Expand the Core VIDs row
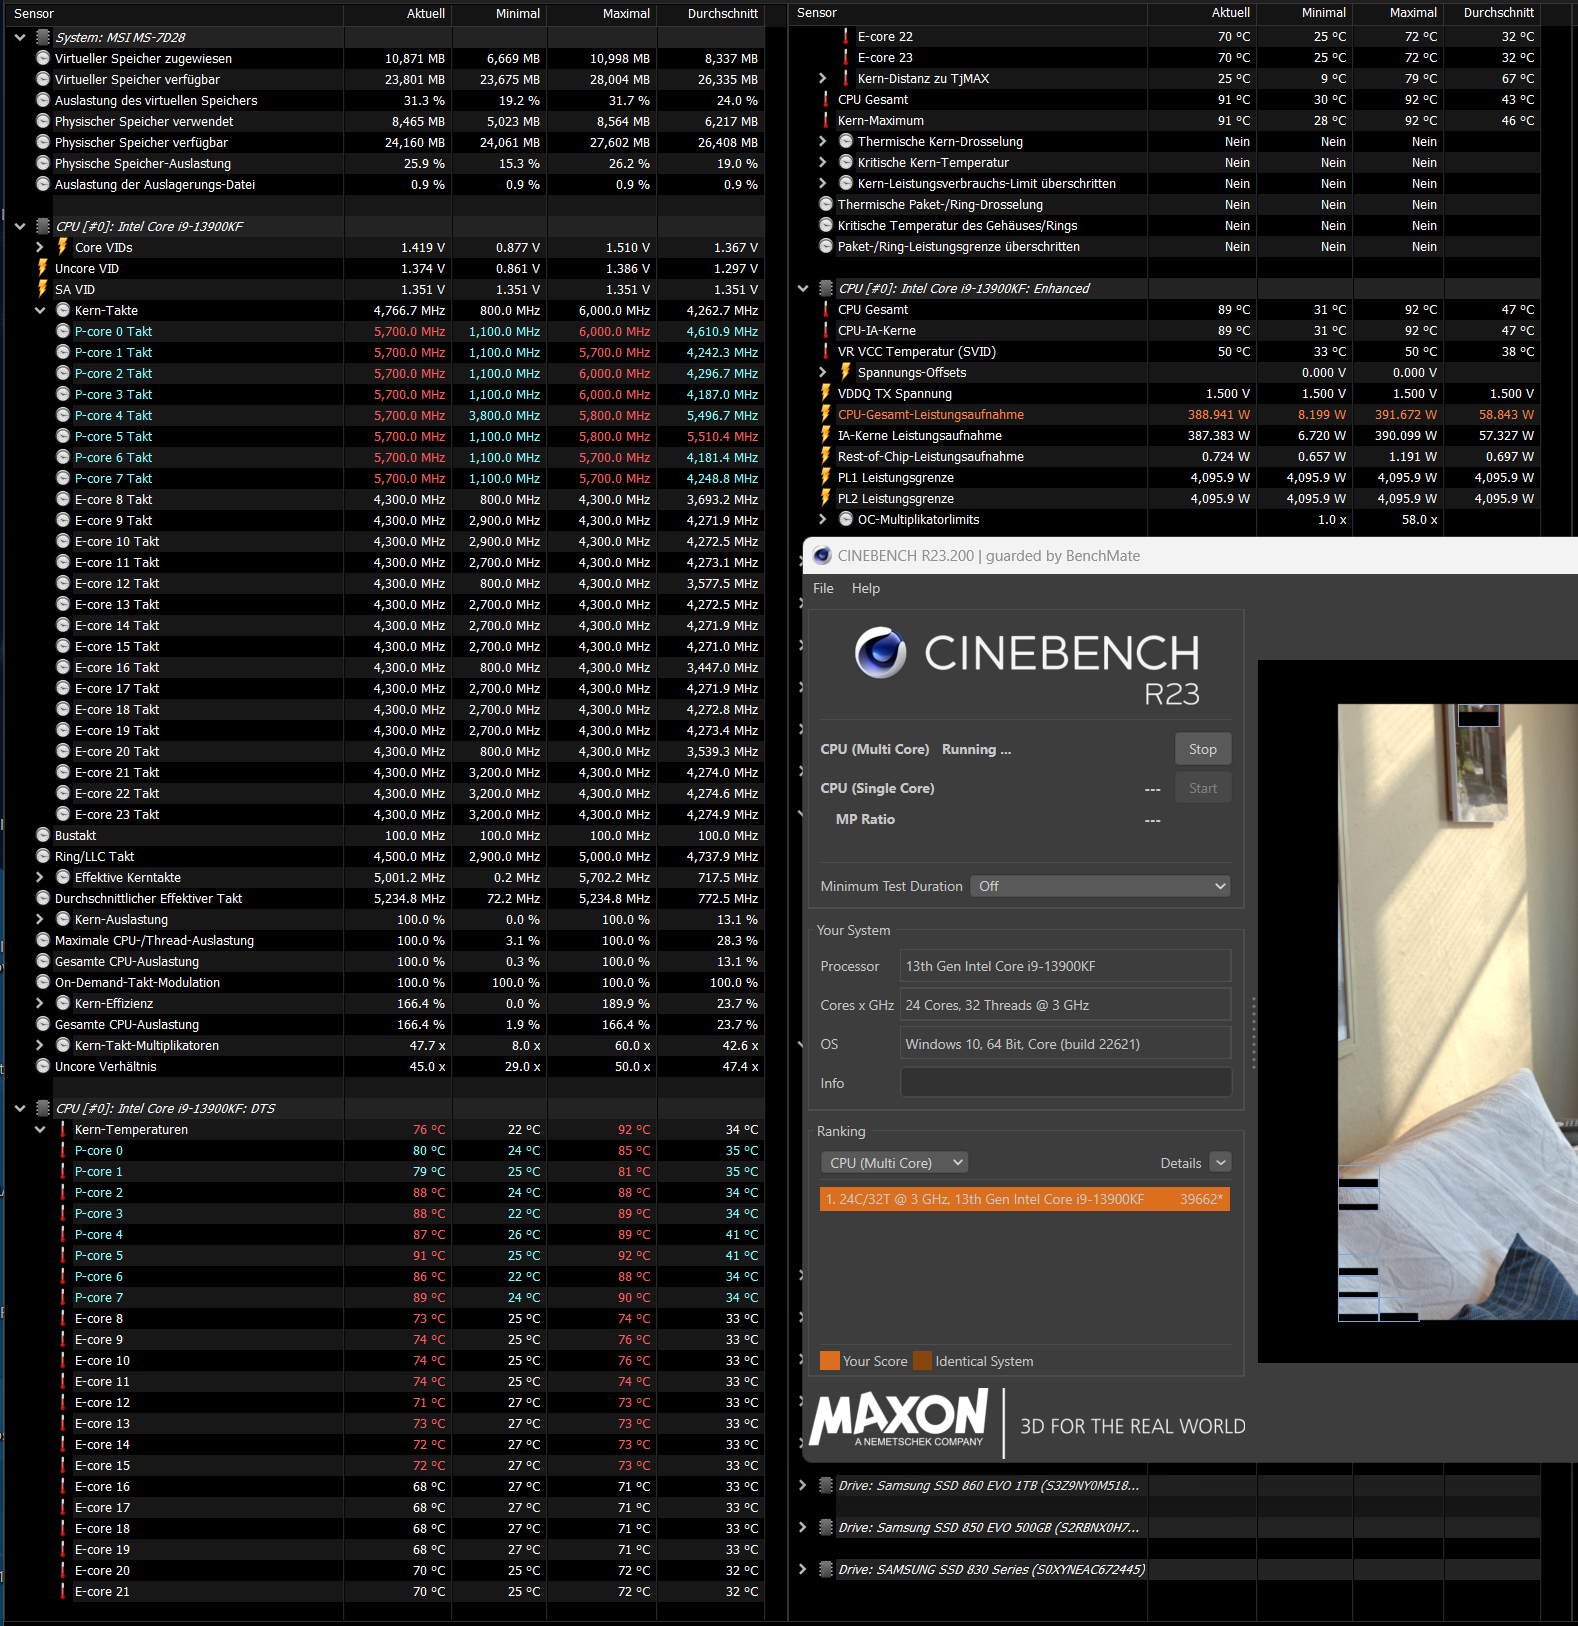The width and height of the screenshot is (1578, 1626). tap(40, 247)
